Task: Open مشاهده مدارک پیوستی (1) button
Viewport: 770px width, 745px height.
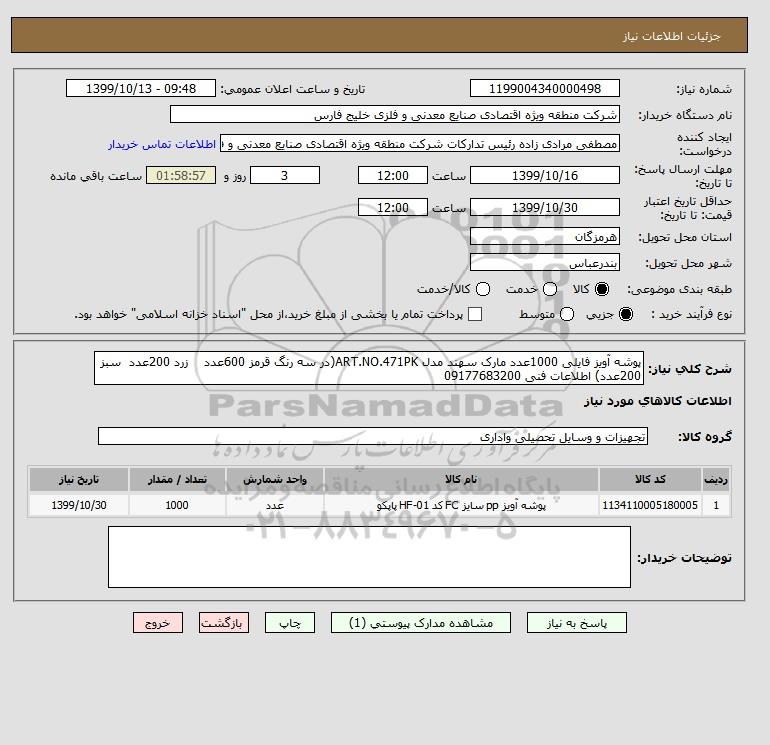Action: click(421, 623)
